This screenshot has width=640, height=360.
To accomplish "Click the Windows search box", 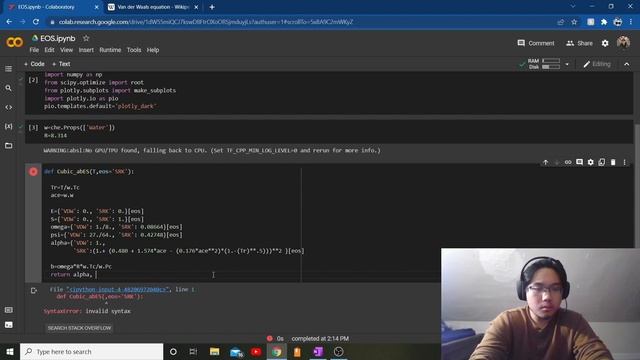I will pyautogui.click(x=91, y=351).
